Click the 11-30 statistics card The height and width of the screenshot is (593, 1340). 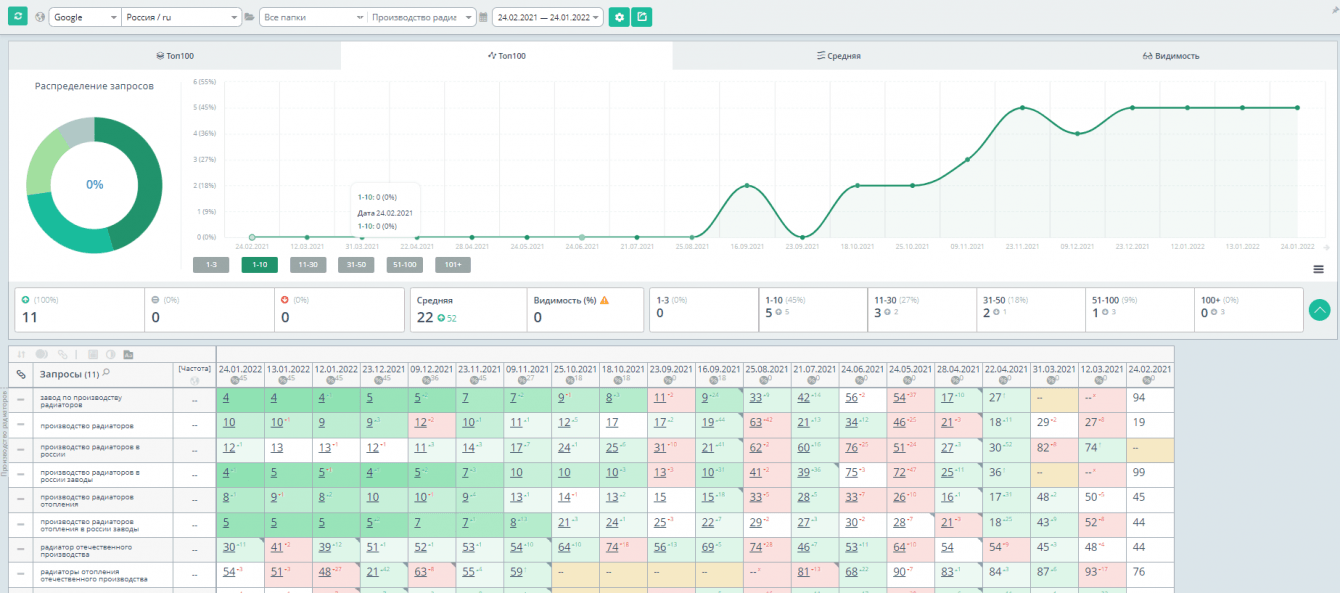coord(921,310)
